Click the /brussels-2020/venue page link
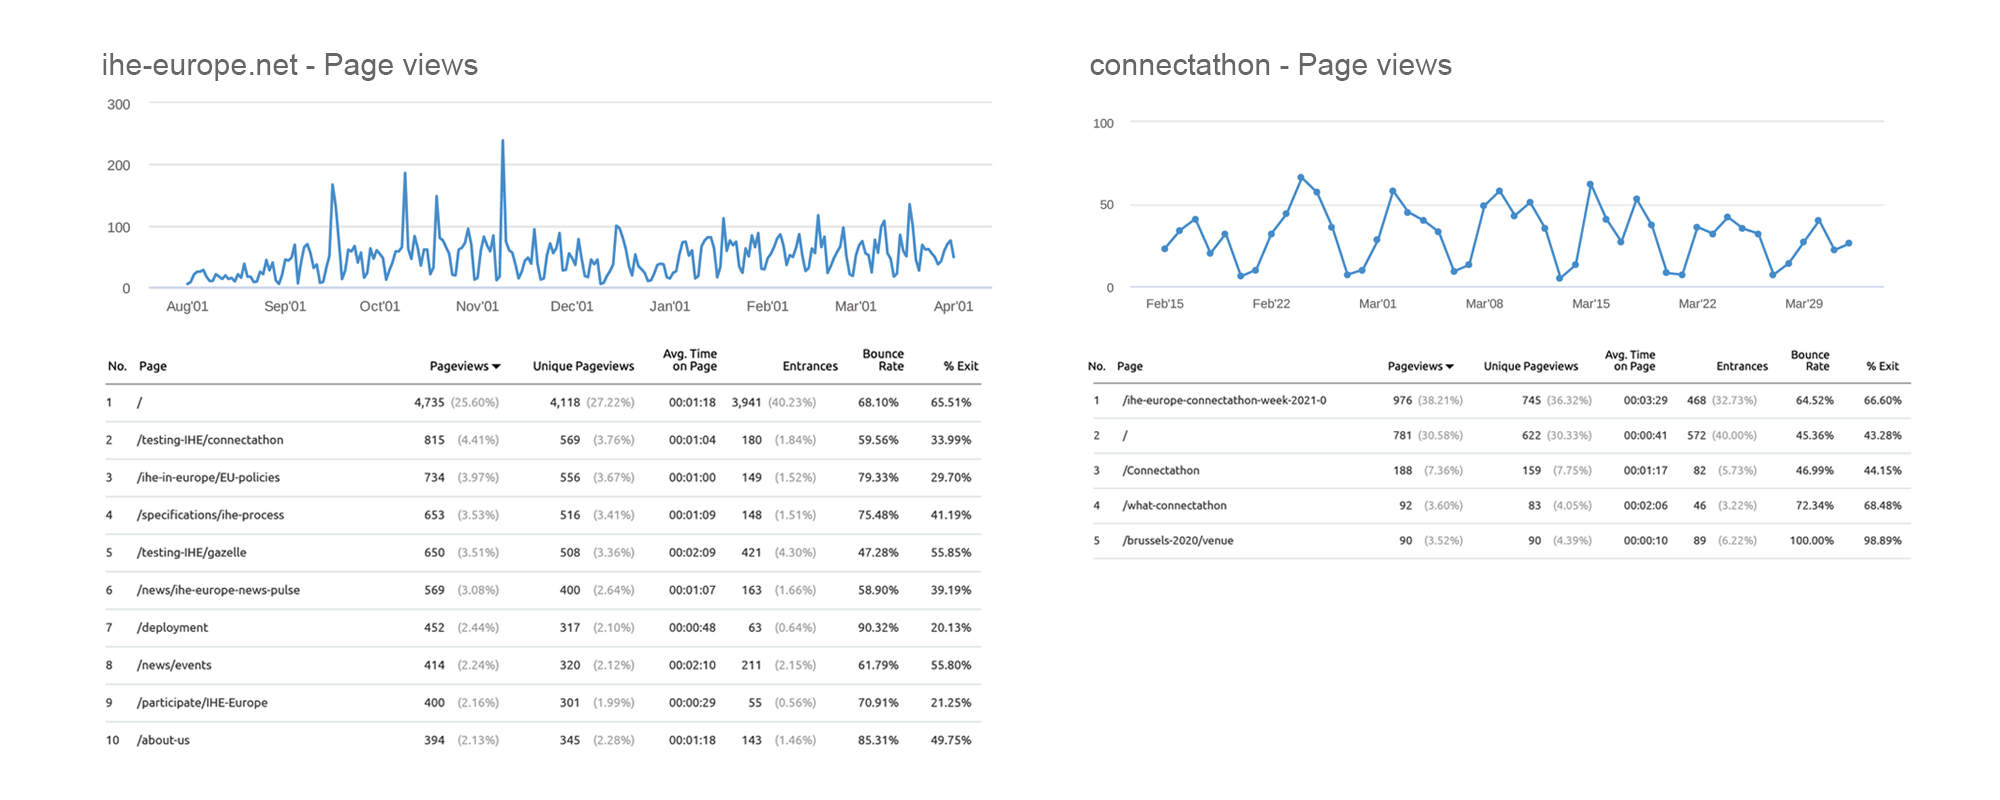The image size is (2000, 800). [1177, 541]
